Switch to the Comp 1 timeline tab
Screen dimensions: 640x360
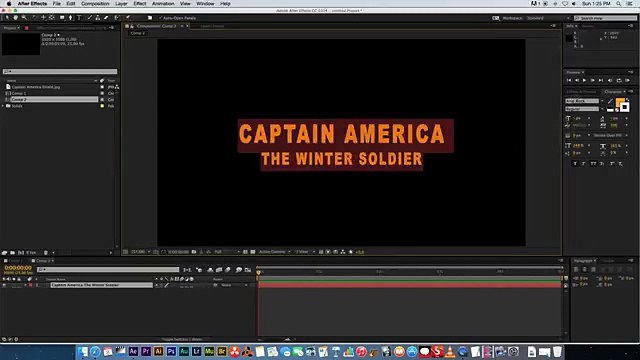[15, 261]
